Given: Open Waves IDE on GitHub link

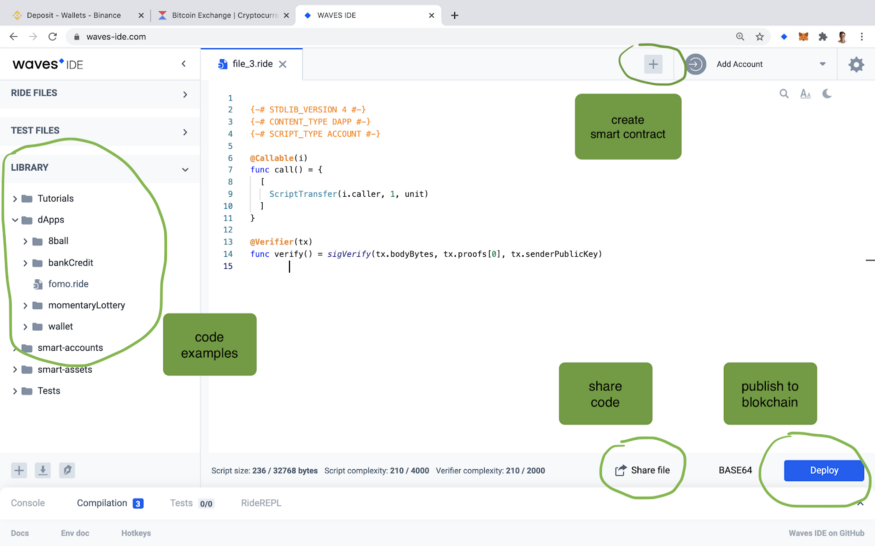Looking at the screenshot, I should tap(826, 533).
